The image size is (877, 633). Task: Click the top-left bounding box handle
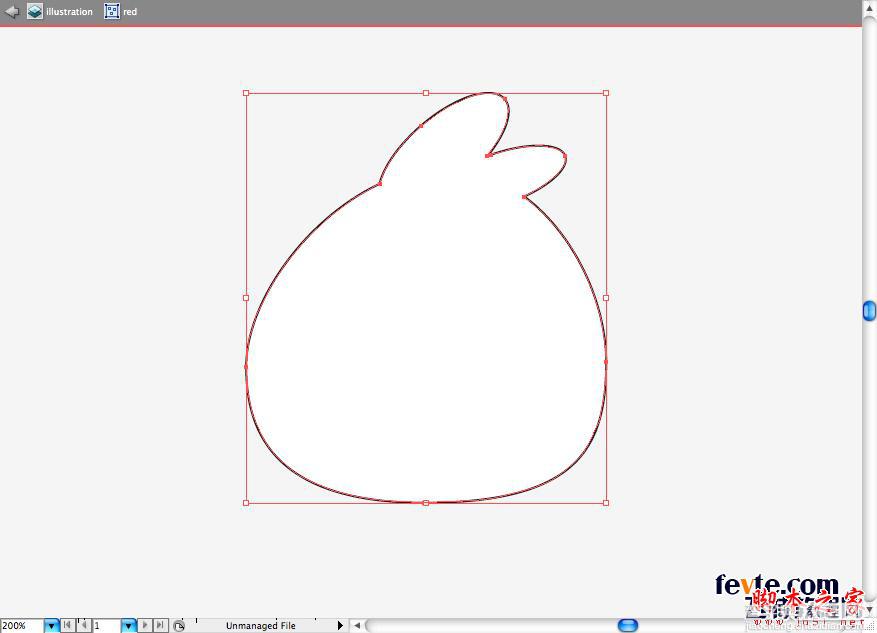[246, 93]
